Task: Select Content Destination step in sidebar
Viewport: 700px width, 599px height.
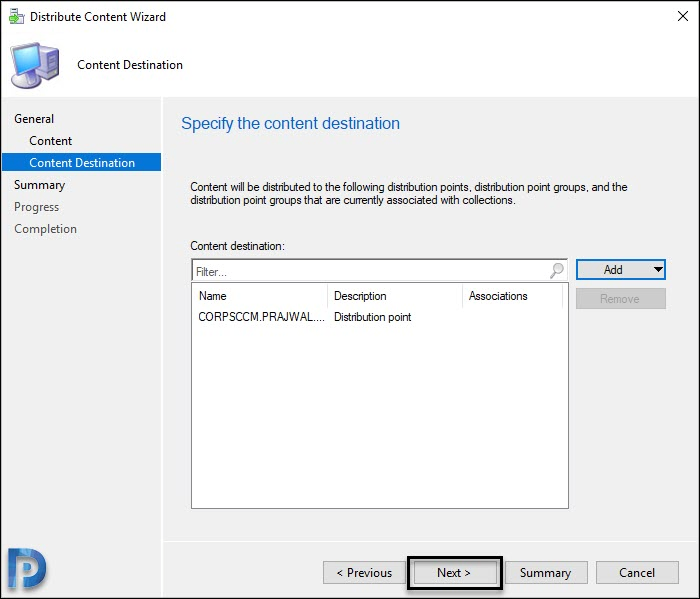Action: click(82, 162)
